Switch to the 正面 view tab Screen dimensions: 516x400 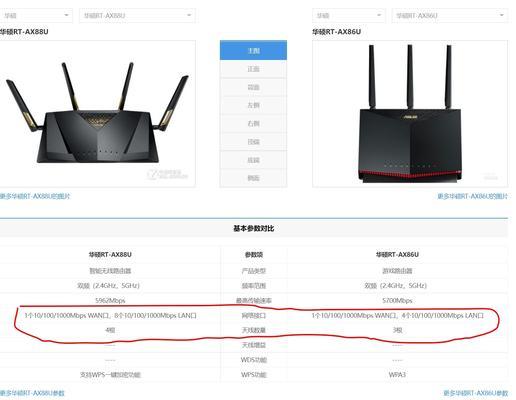253,69
